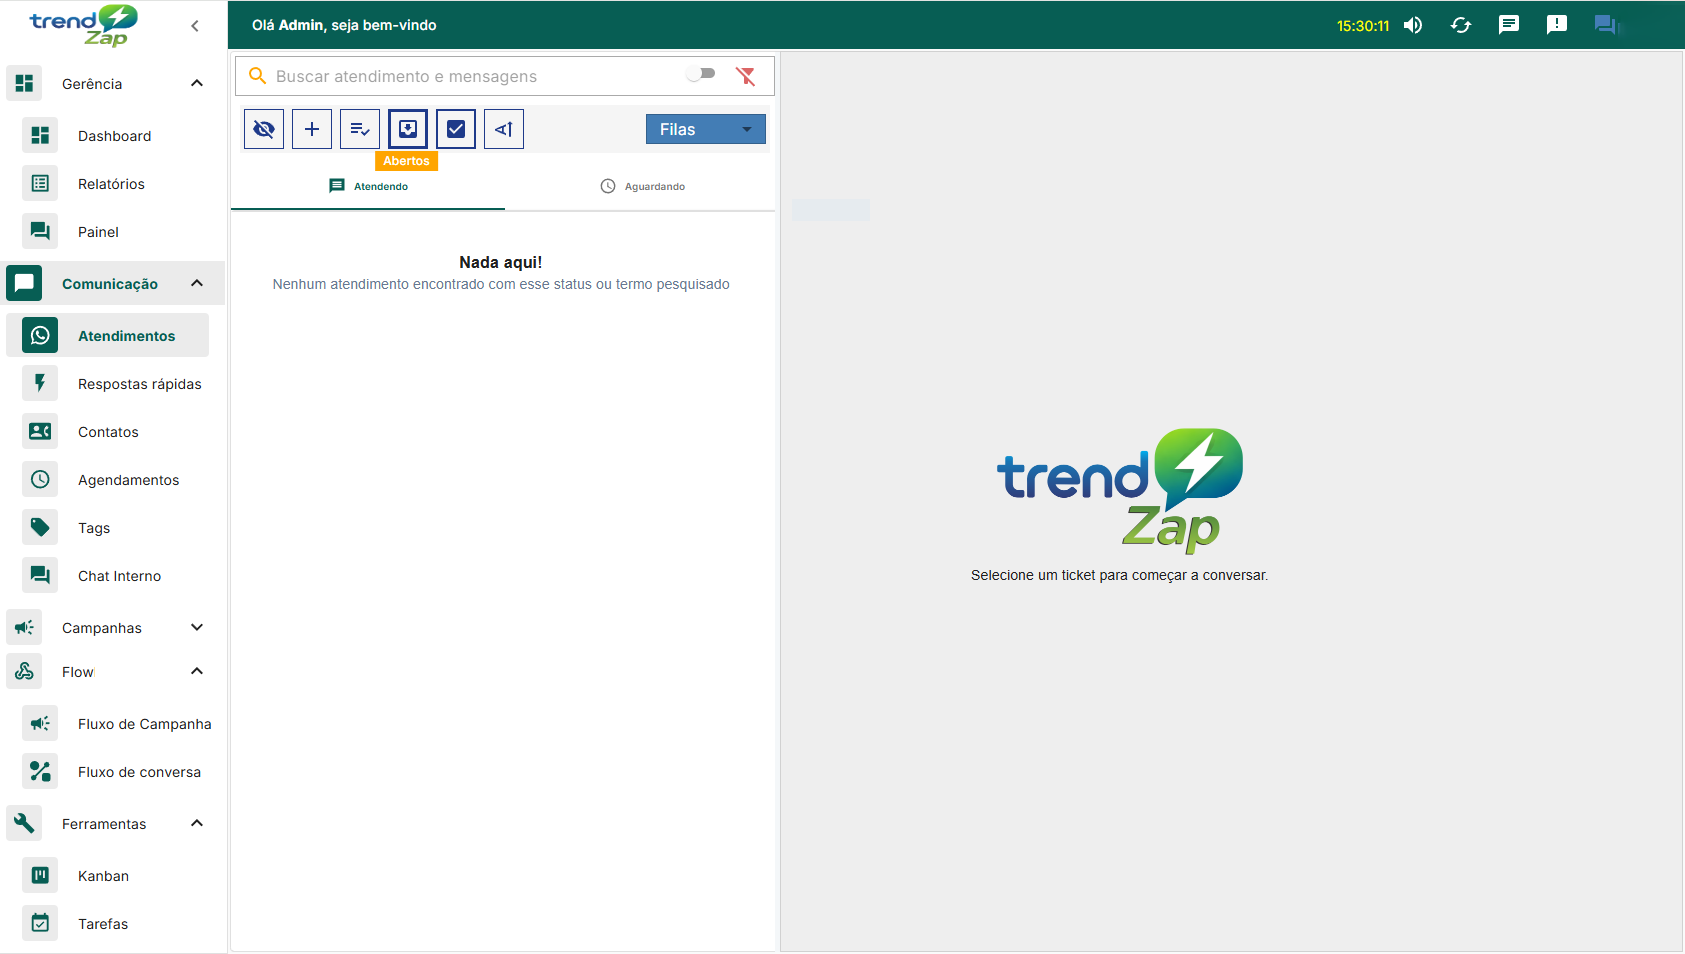The height and width of the screenshot is (954, 1685).
Task: Click the plus icon to add new ticket
Action: 312,129
